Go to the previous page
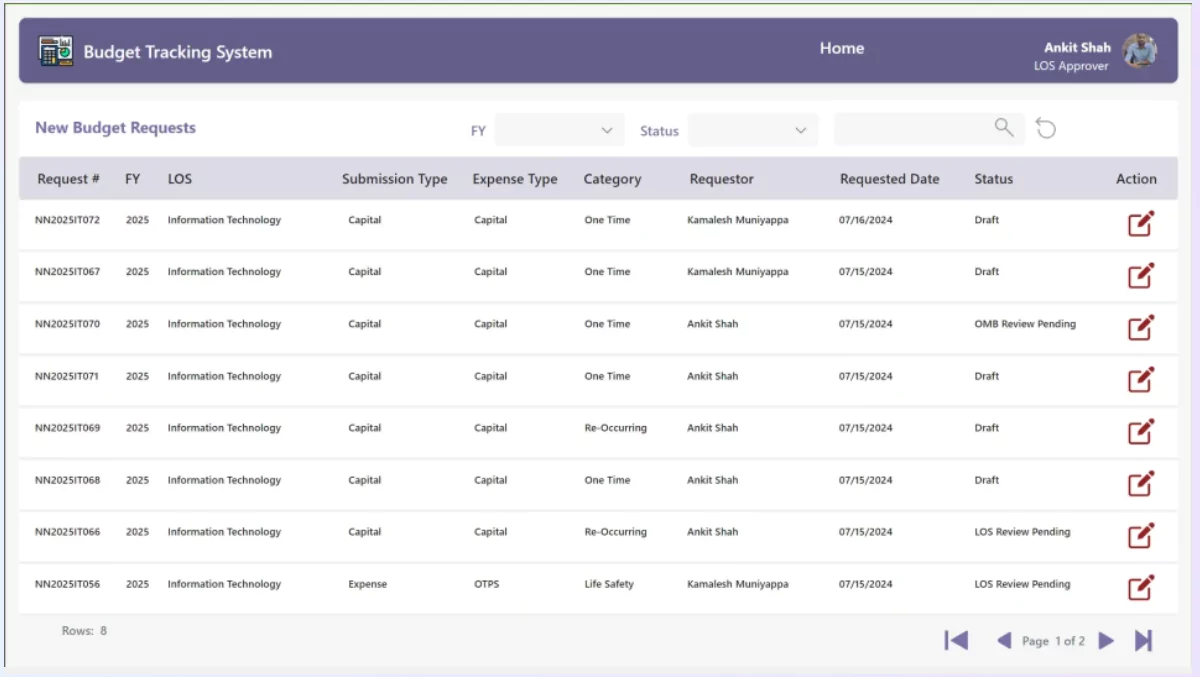The width and height of the screenshot is (1200, 677). [x=1004, y=641]
